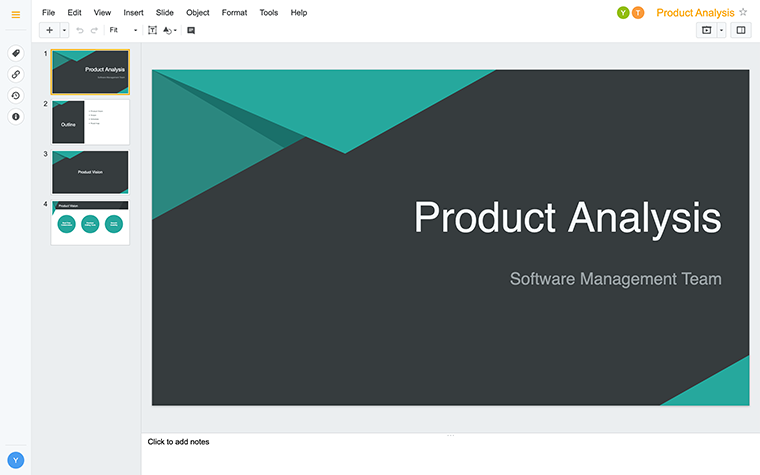Open the Fit zoom dropdown

tap(123, 31)
